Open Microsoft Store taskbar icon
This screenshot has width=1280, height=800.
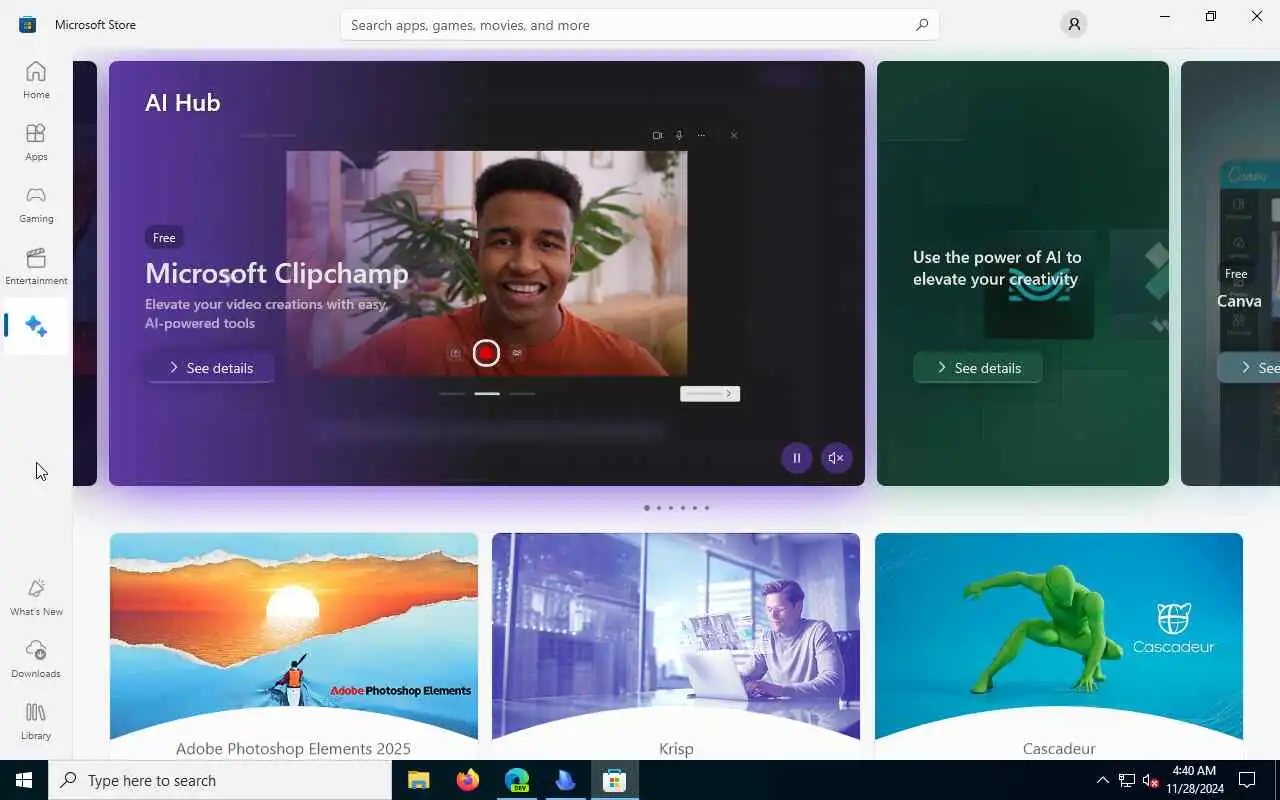(x=614, y=780)
